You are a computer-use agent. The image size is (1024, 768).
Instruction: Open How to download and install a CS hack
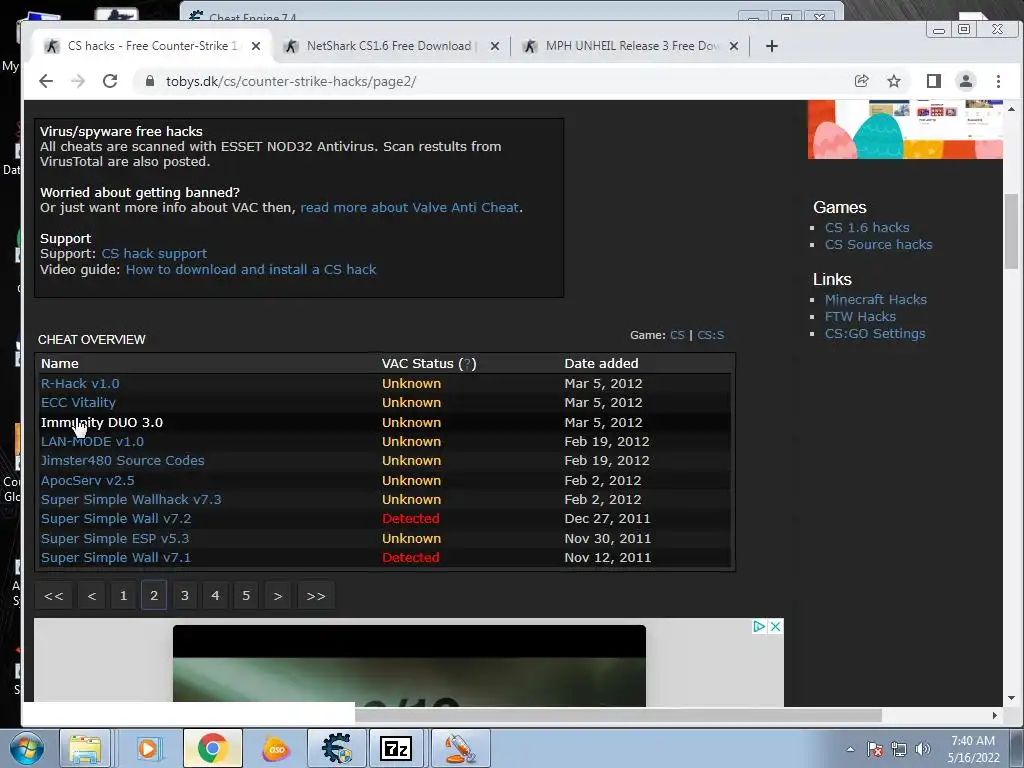251,270
